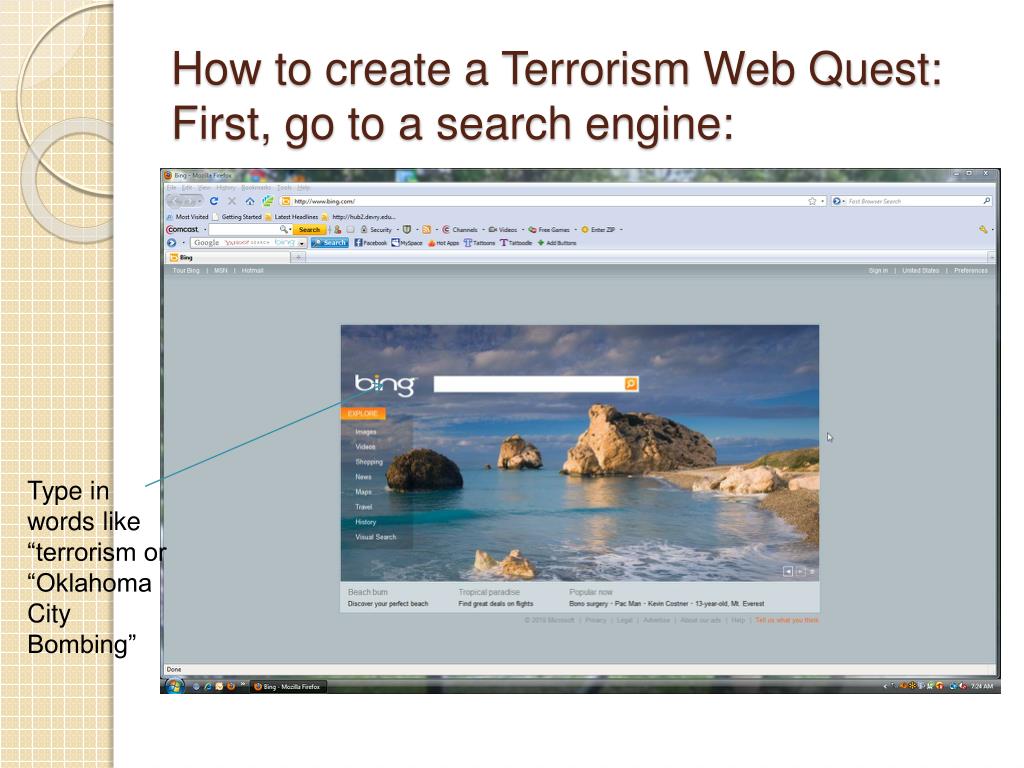The height and width of the screenshot is (768, 1024).
Task: Open the Tattoodle toolbar shortcut
Action: [516, 243]
